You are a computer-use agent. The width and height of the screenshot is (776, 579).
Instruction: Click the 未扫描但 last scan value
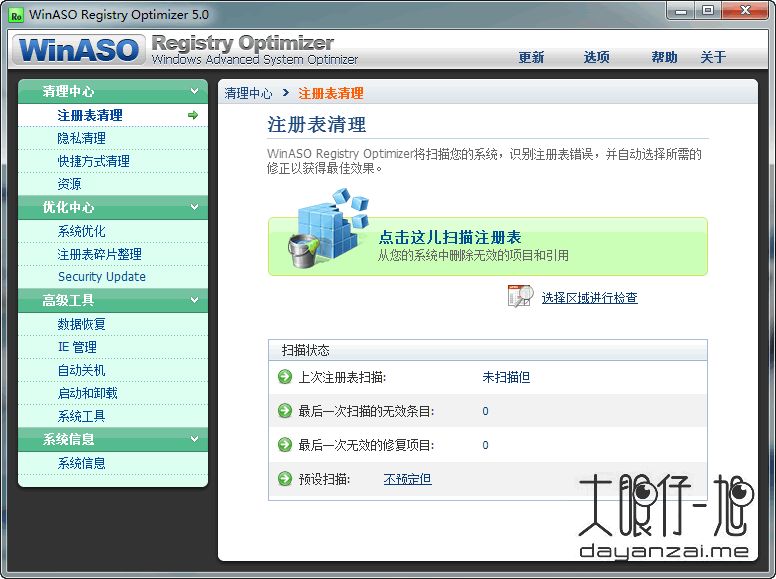click(506, 377)
